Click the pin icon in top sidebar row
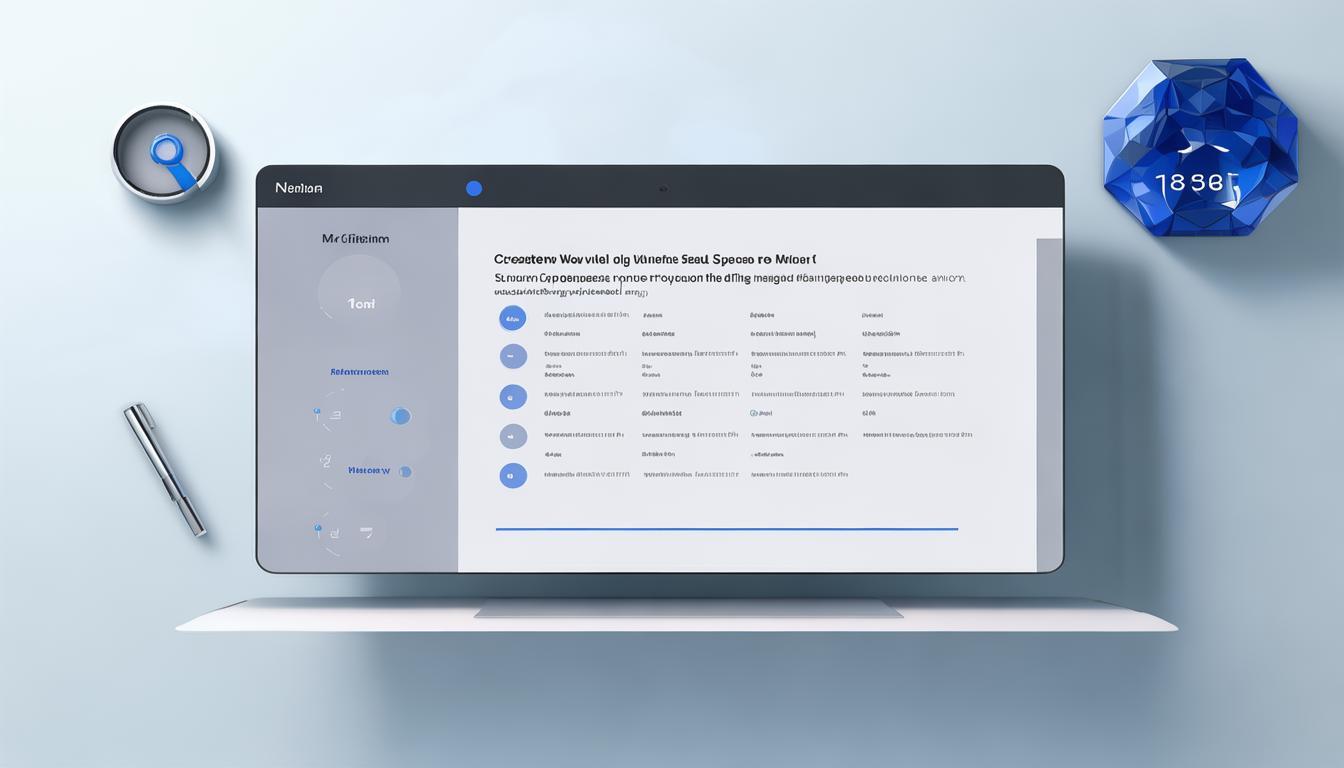 [317, 412]
